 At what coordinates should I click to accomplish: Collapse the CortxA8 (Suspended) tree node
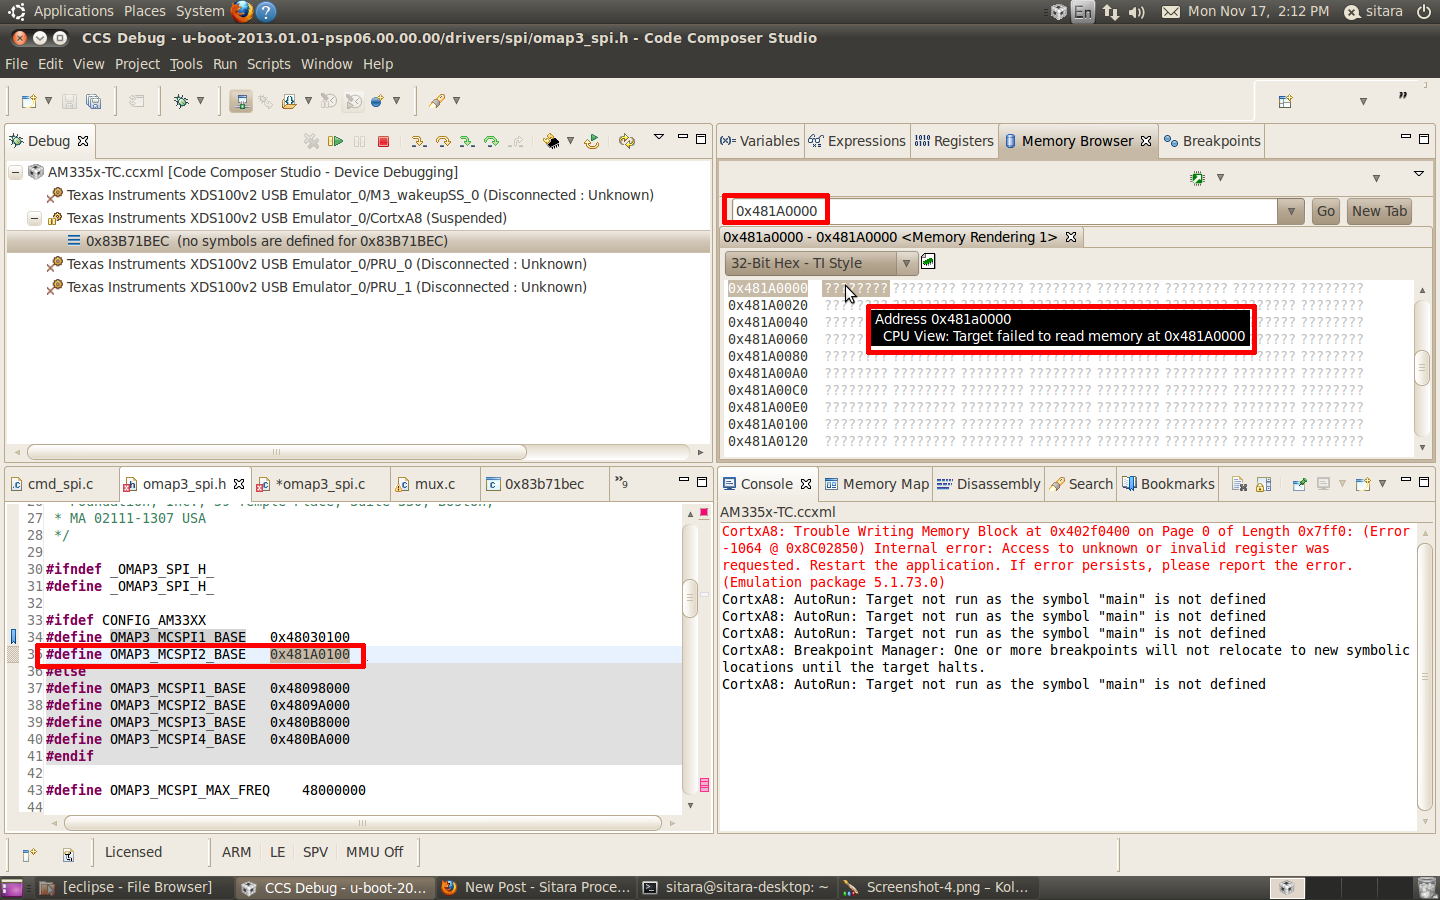(x=34, y=218)
